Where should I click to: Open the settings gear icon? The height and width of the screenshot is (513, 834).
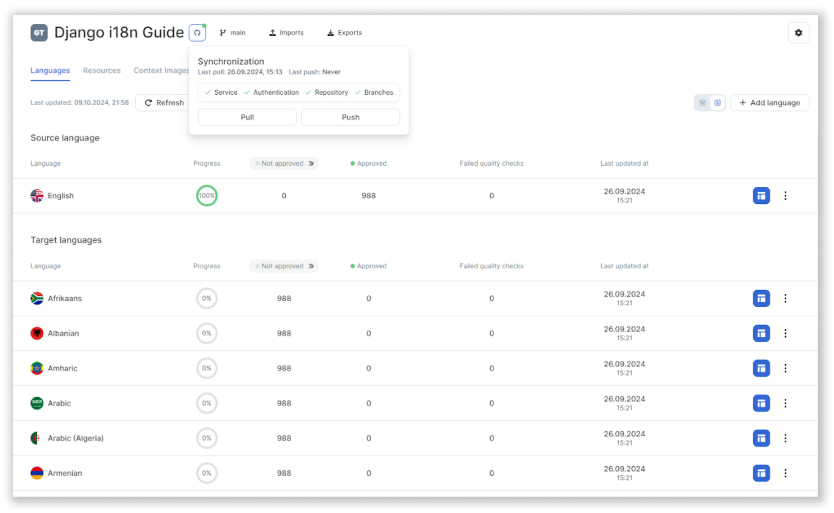click(798, 32)
